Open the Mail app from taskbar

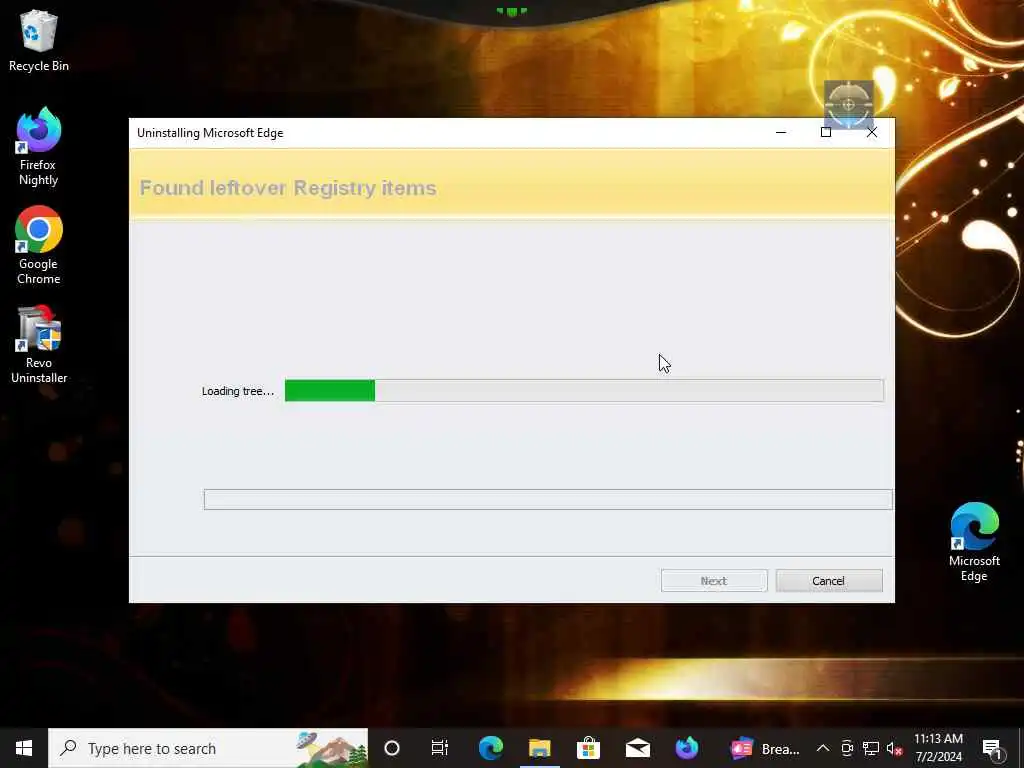pos(637,748)
